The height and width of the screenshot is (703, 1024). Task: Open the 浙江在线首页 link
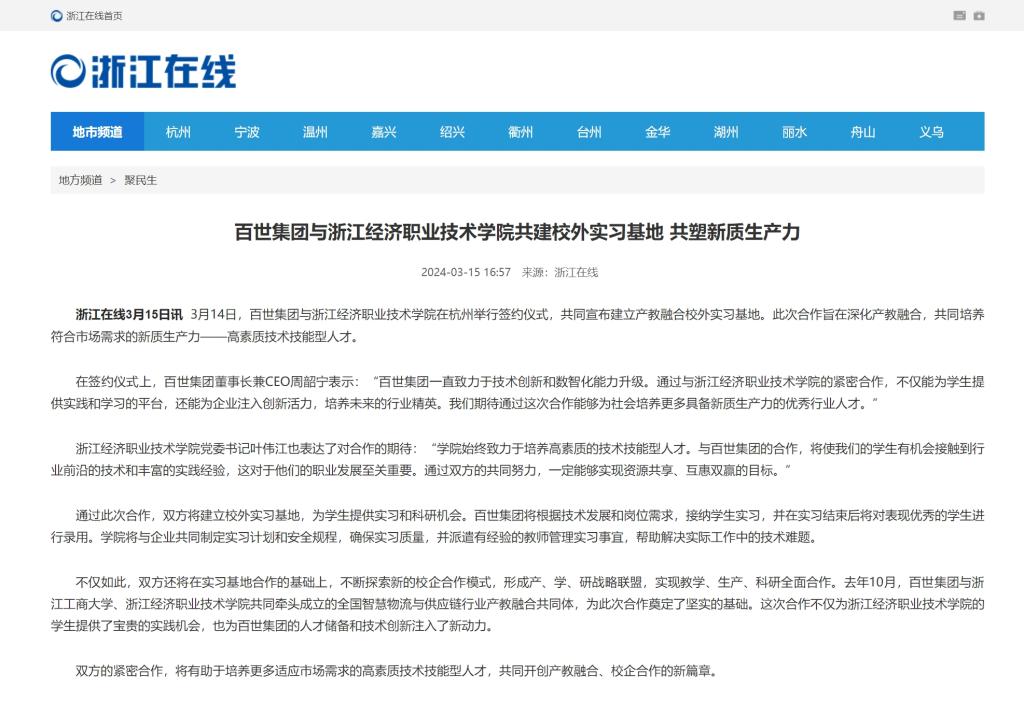point(94,16)
